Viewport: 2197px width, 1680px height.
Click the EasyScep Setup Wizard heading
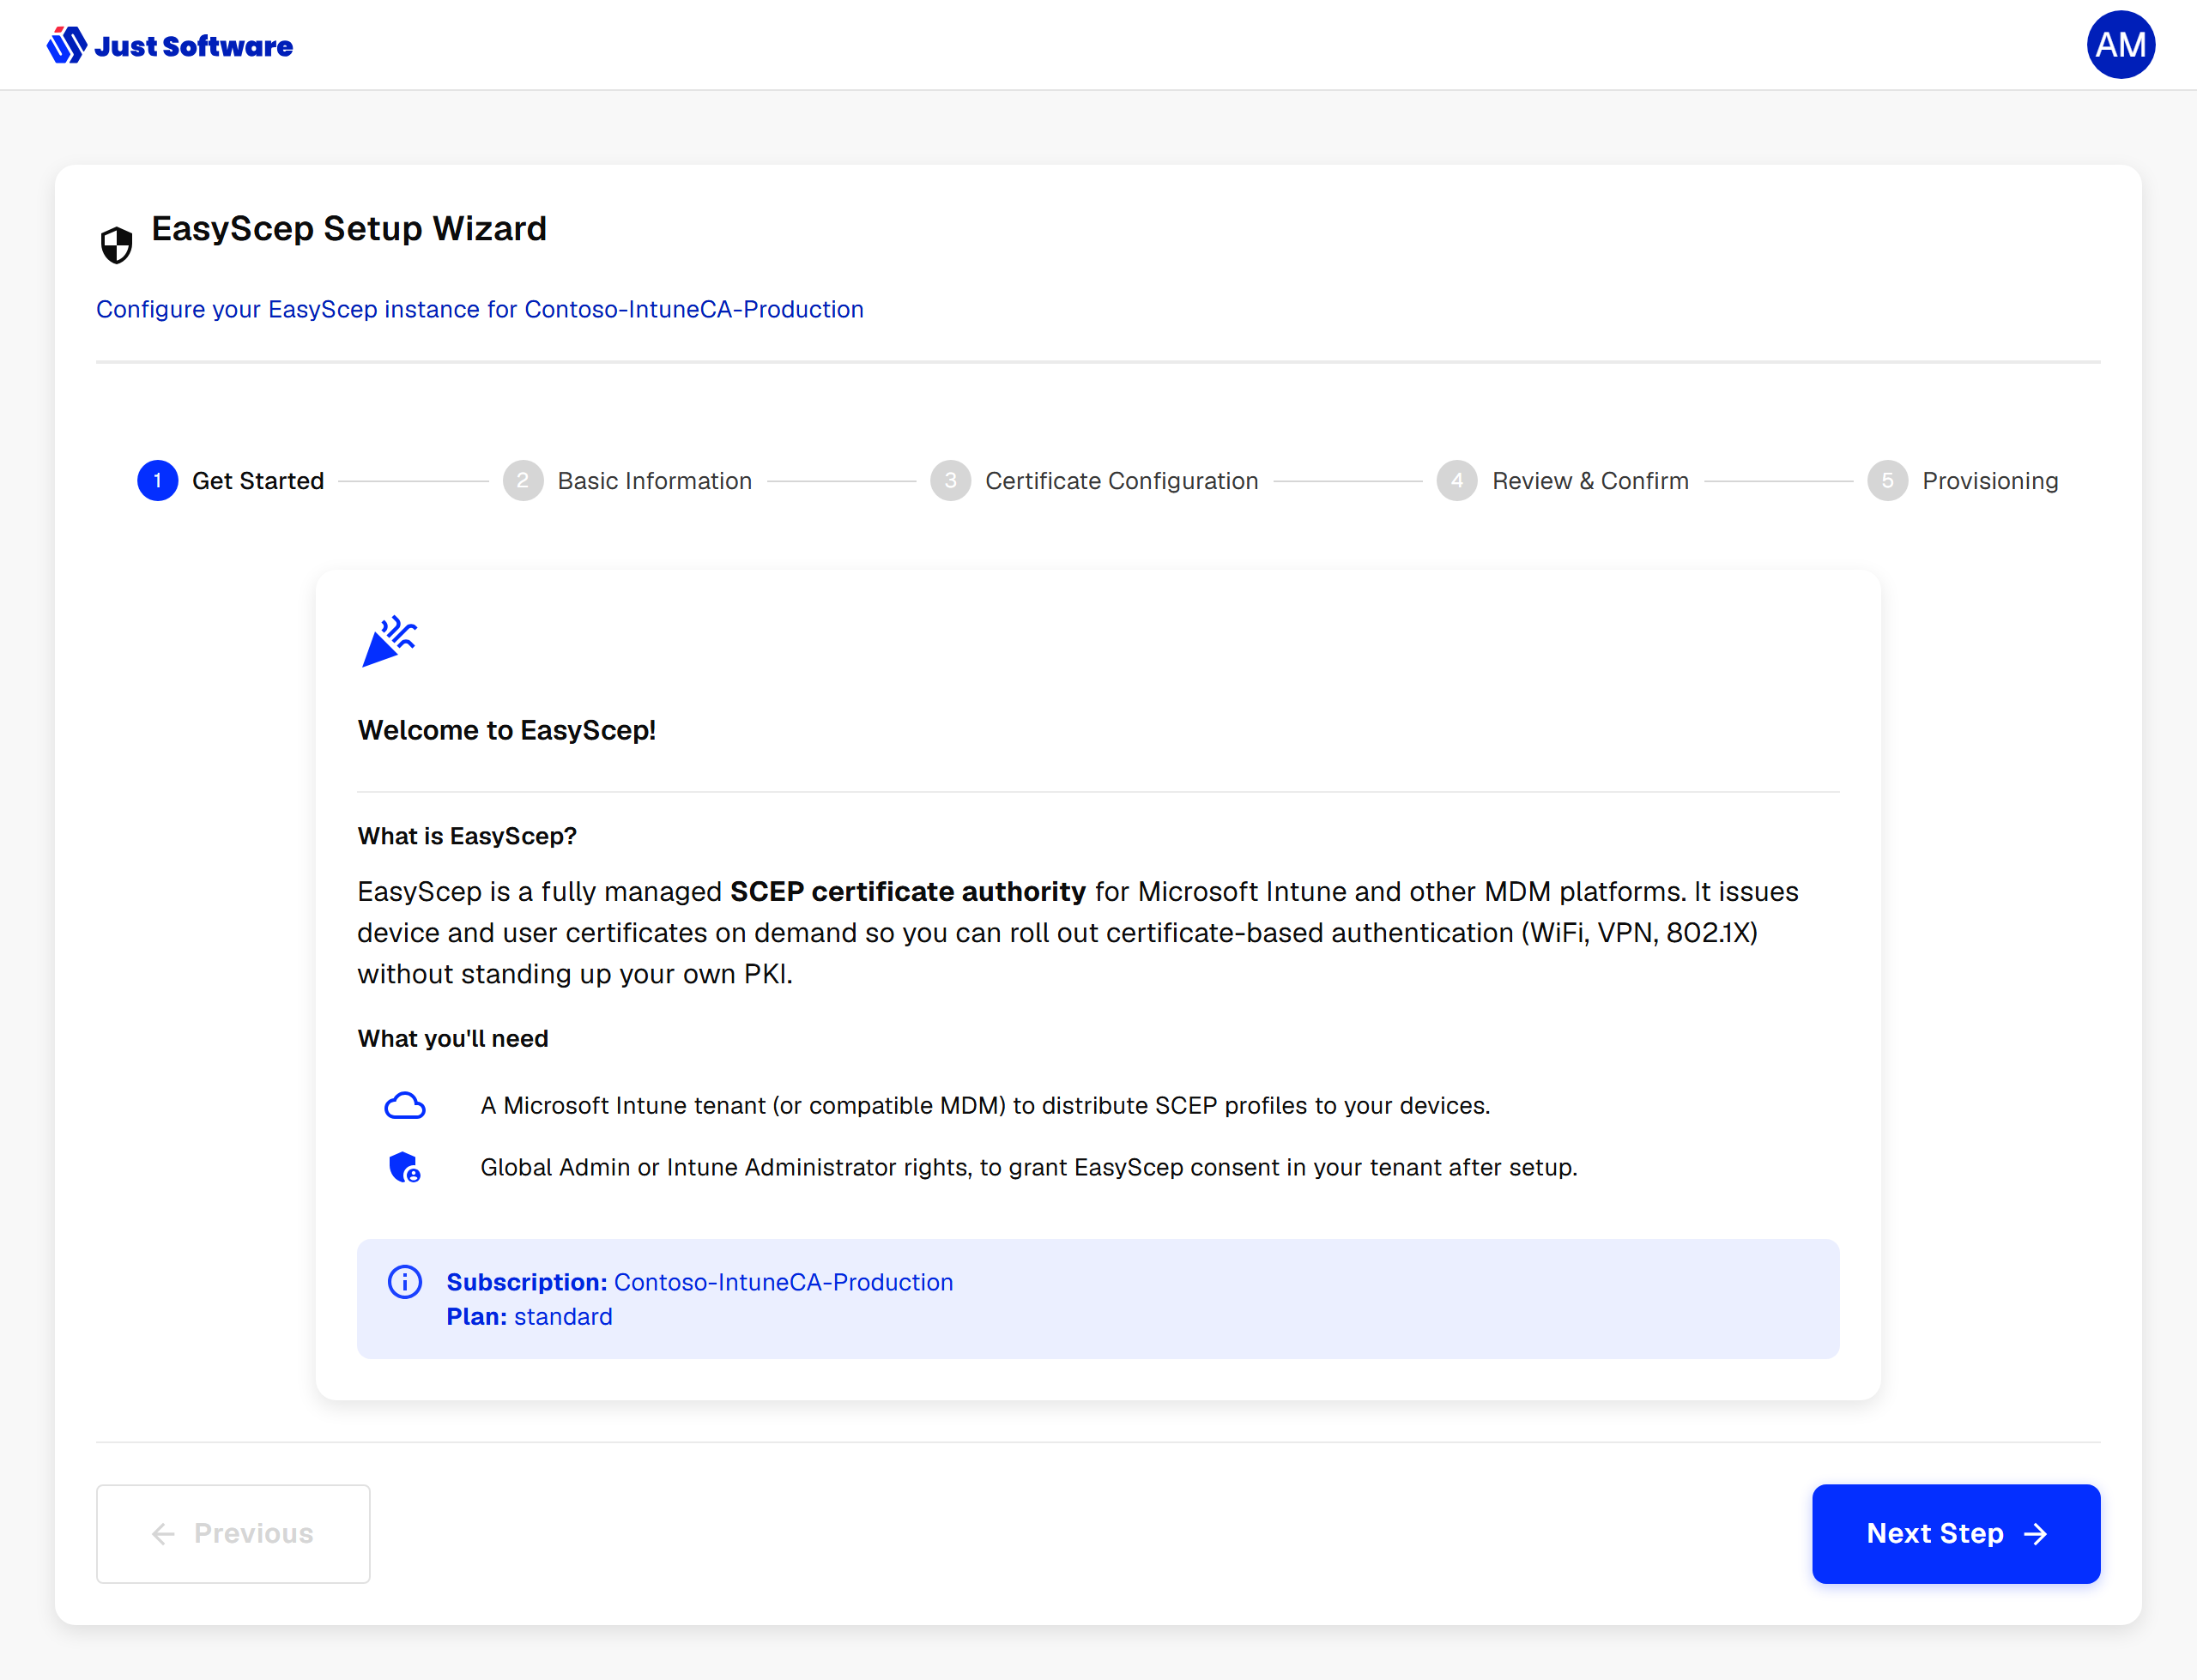point(349,228)
